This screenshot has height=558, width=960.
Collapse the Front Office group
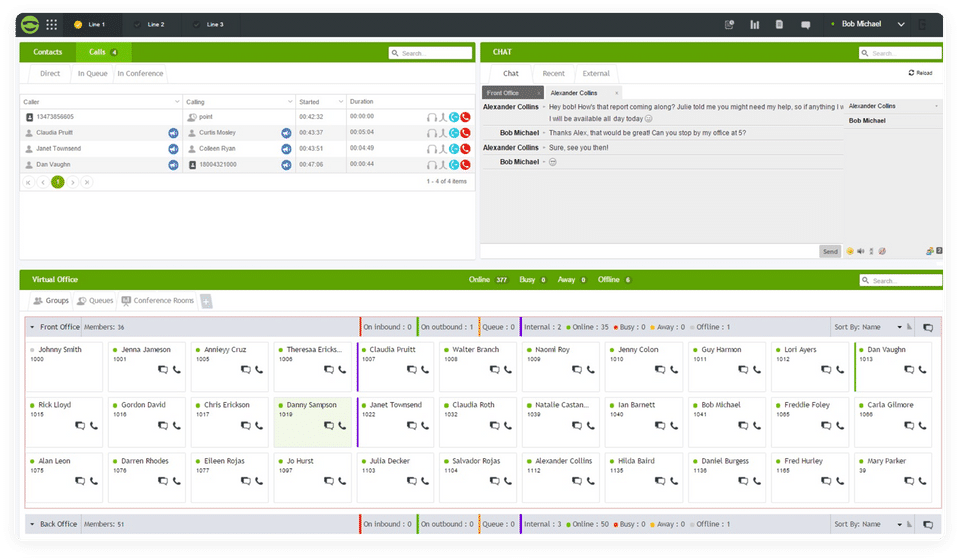coord(32,327)
